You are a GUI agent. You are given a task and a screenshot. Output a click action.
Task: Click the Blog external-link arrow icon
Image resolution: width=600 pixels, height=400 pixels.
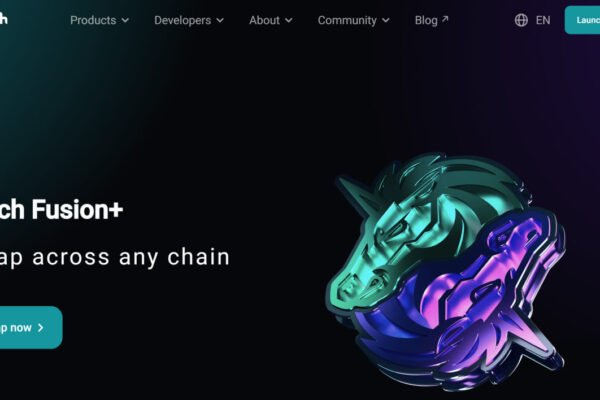click(x=445, y=18)
